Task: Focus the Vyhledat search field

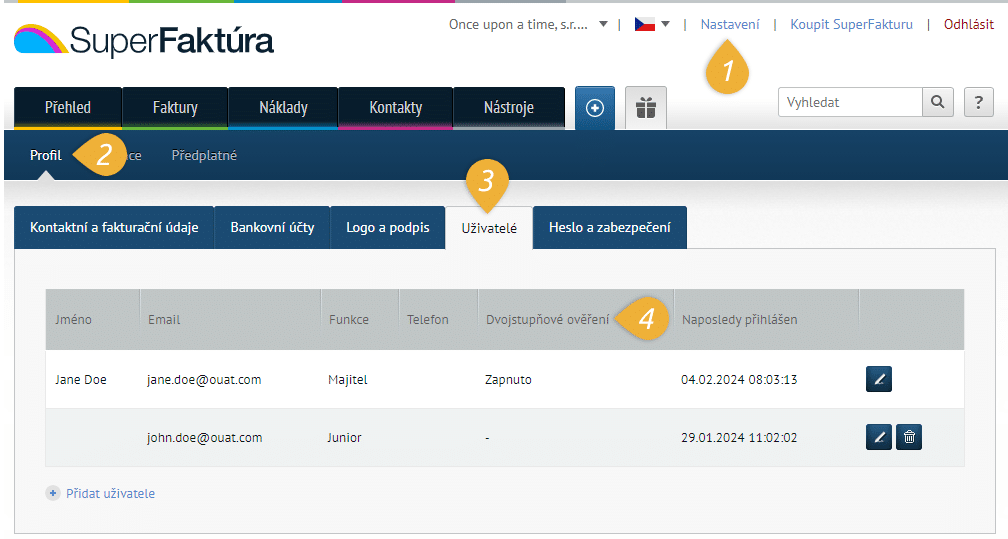Action: point(850,102)
